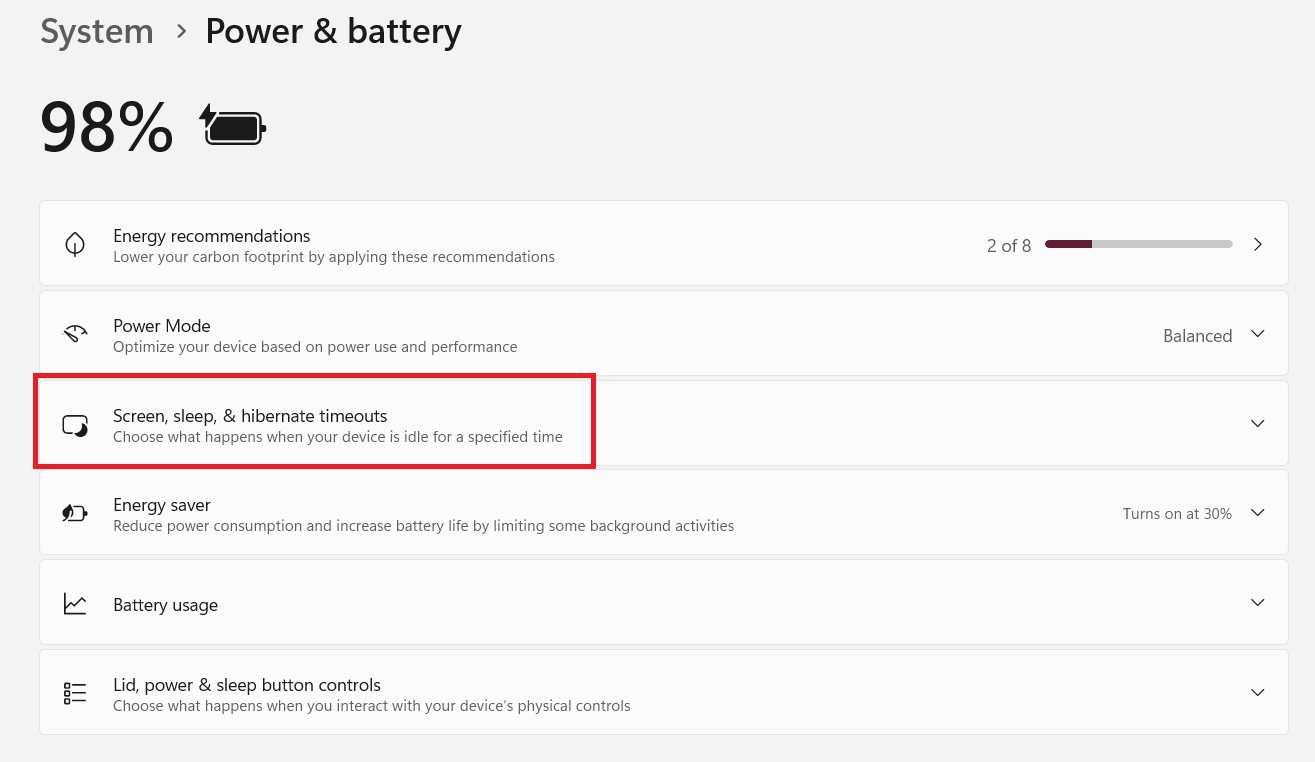
Task: Click the Energy saver battery leaf icon
Action: (x=75, y=513)
